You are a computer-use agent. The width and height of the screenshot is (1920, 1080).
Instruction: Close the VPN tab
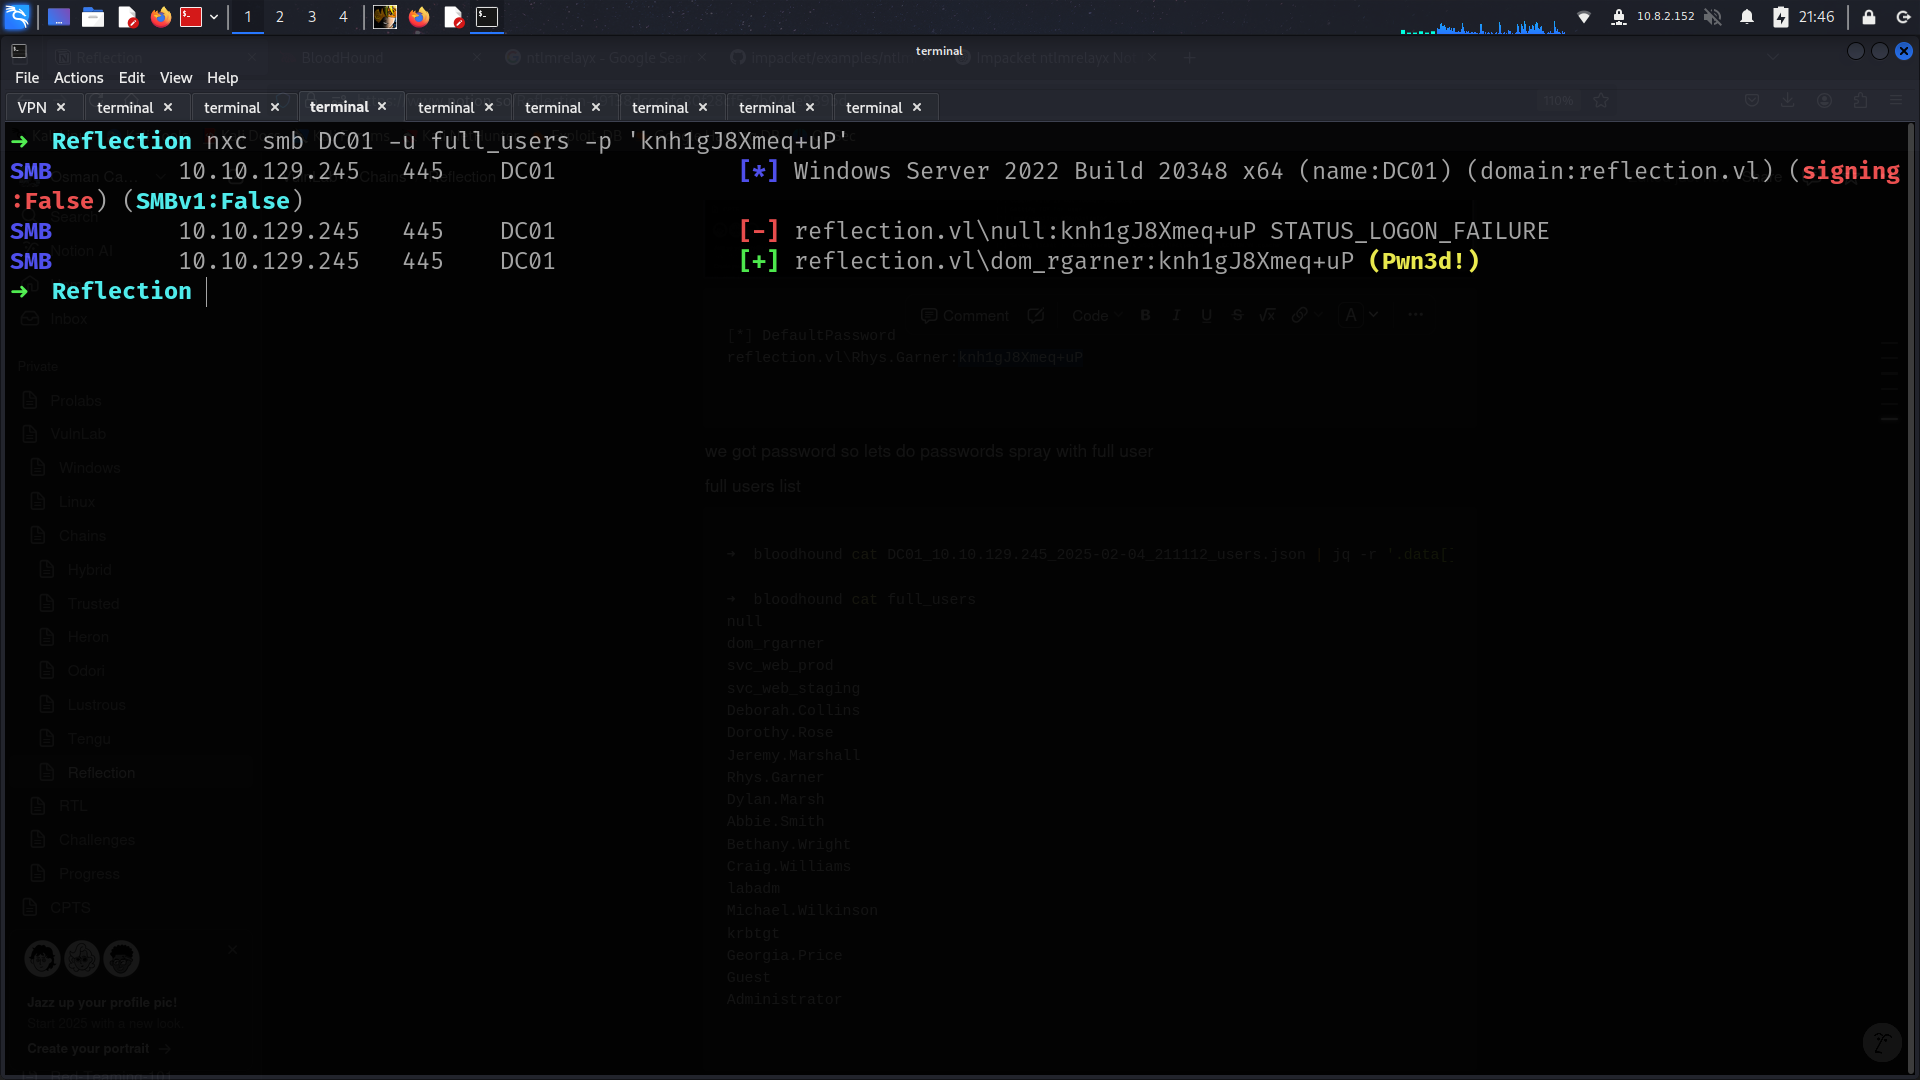(61, 107)
